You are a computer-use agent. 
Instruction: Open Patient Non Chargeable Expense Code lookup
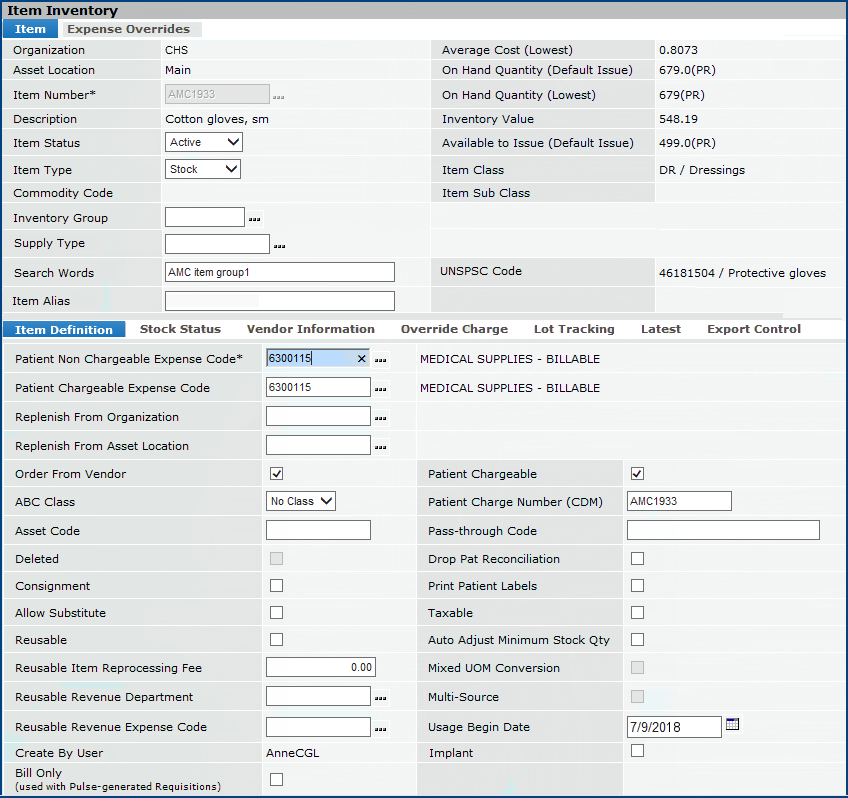pyautogui.click(x=380, y=359)
